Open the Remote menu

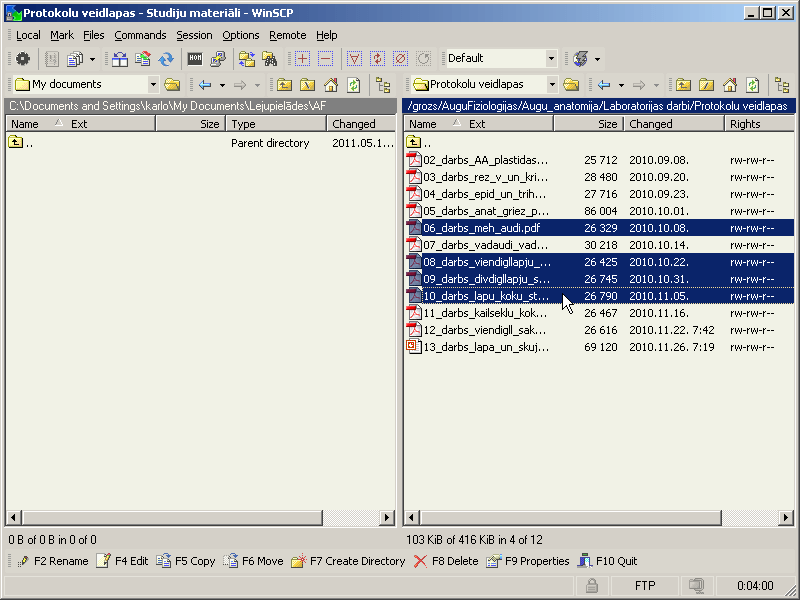coord(288,35)
